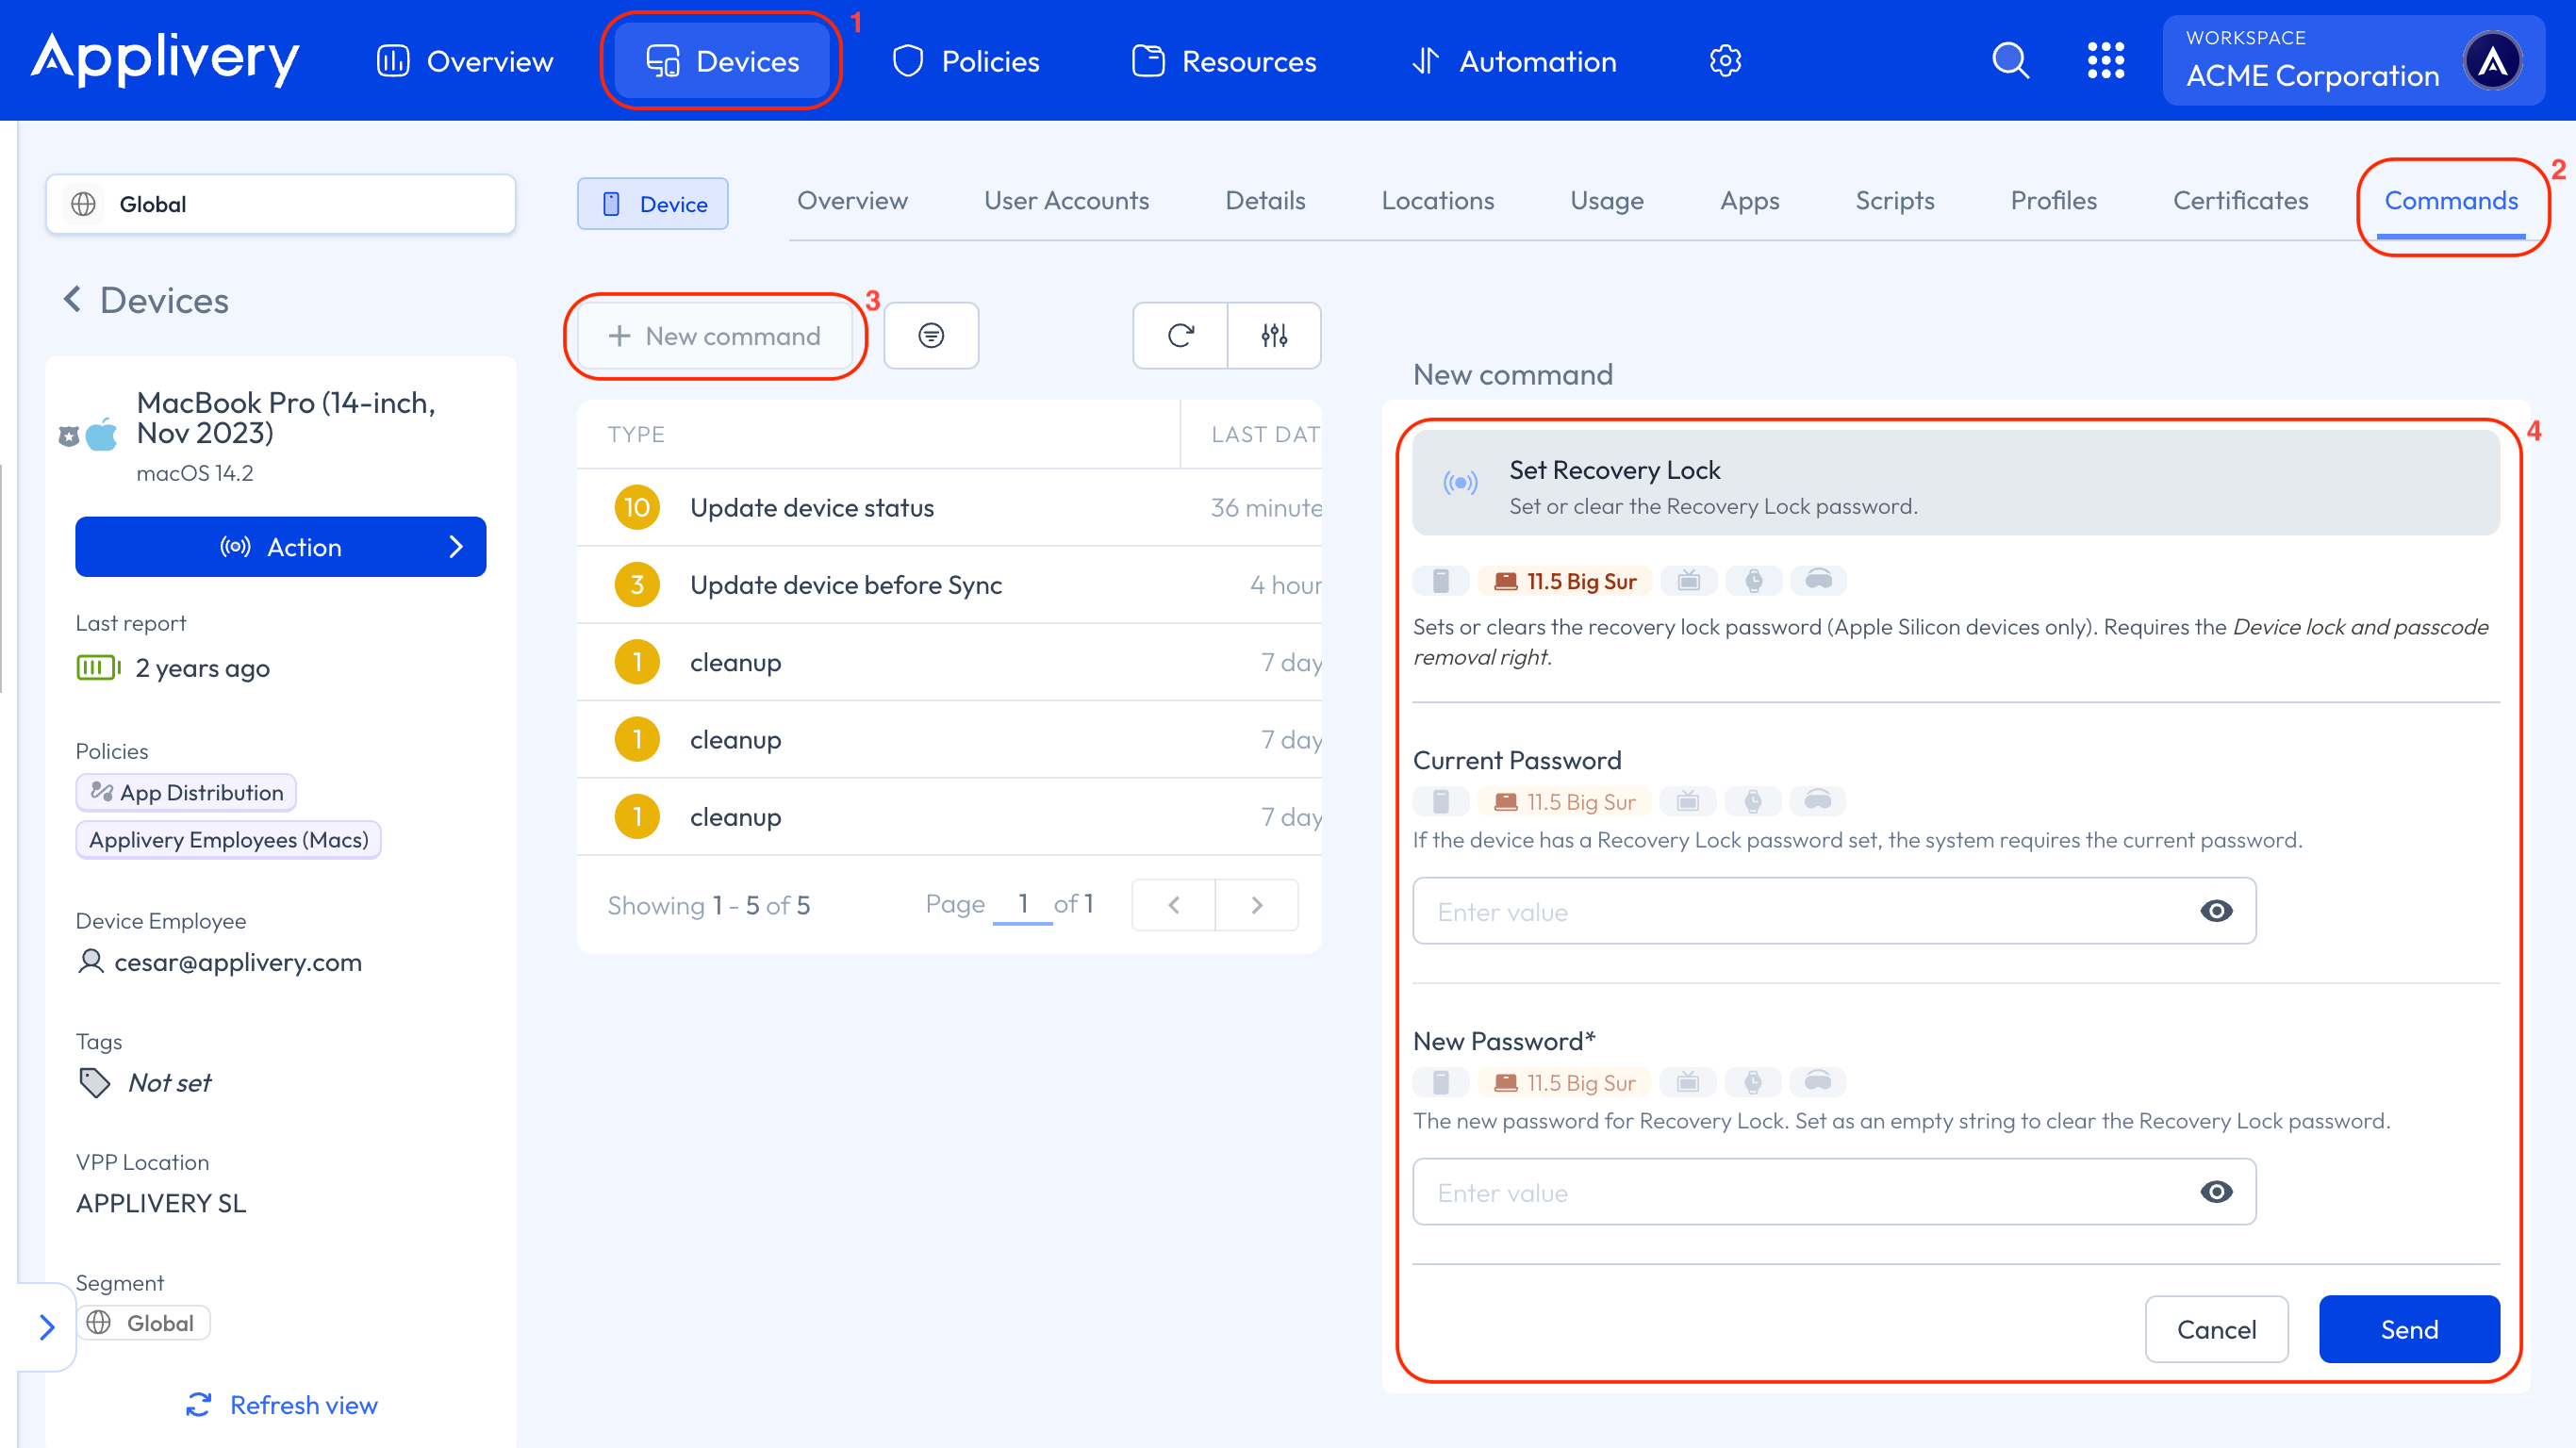The width and height of the screenshot is (2576, 1448).
Task: Click the Vision headset icon under Set Recovery Lock
Action: (x=1819, y=581)
